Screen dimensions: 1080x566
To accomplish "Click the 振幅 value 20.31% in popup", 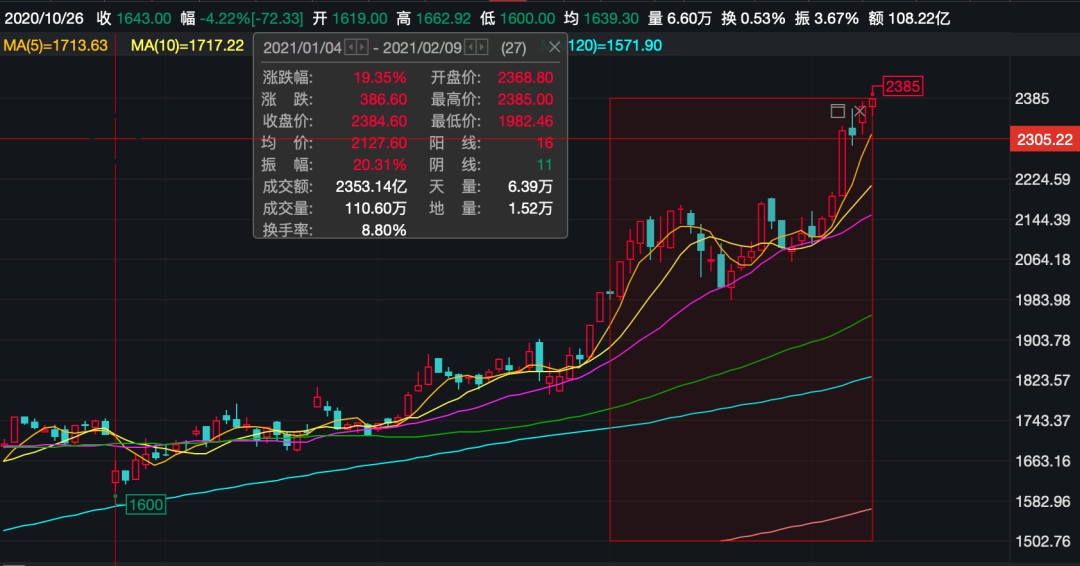I will (380, 165).
